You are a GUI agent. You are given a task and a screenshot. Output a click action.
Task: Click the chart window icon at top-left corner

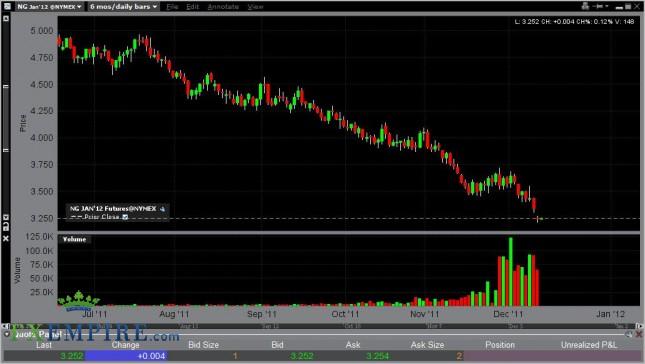click(x=7, y=6)
